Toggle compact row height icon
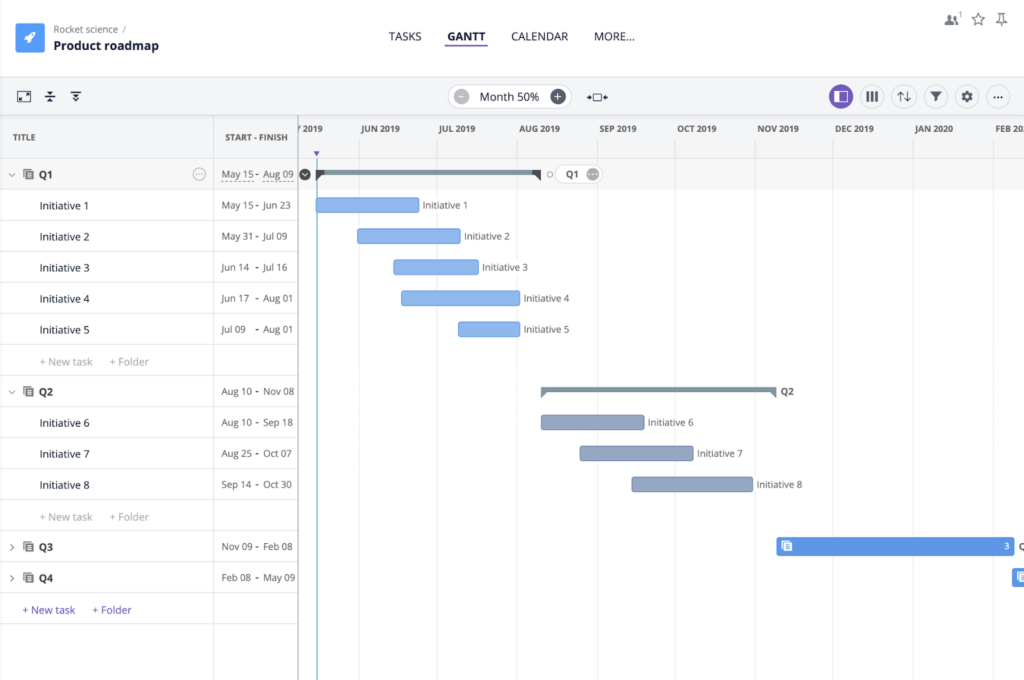 coord(50,96)
